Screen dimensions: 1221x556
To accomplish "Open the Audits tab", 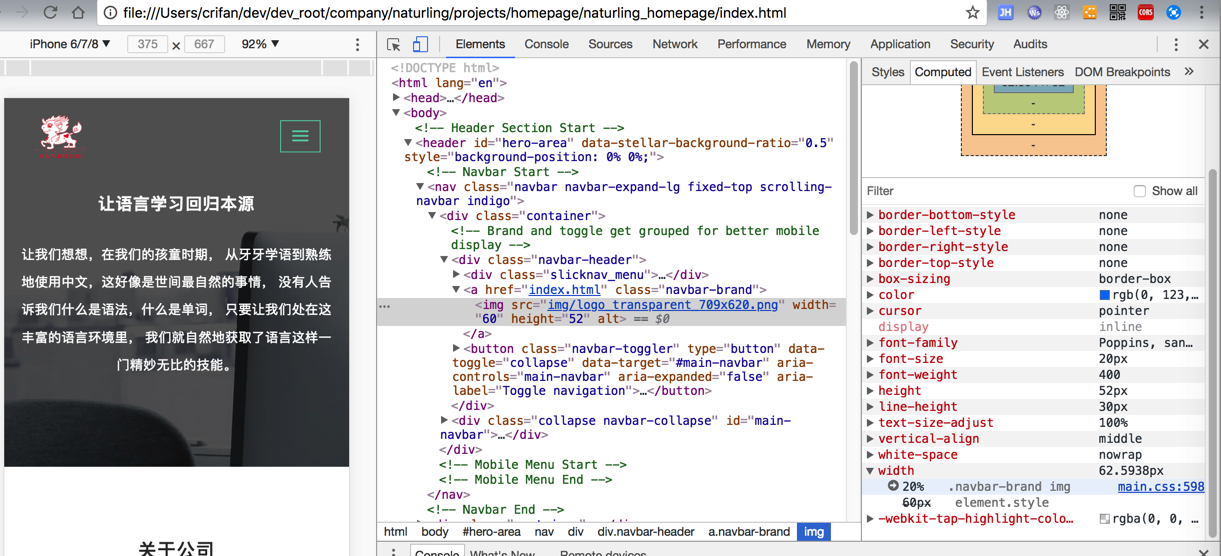I will [1030, 44].
